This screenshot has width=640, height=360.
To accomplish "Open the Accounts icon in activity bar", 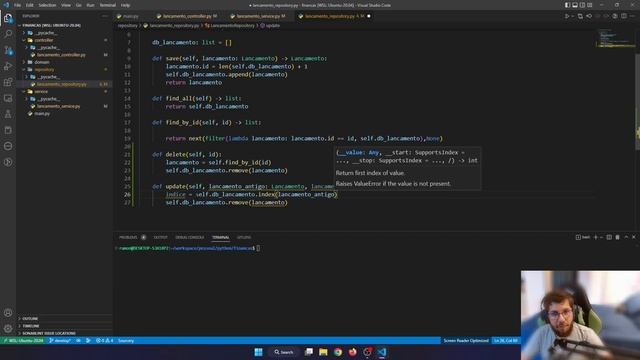I will coord(8,313).
